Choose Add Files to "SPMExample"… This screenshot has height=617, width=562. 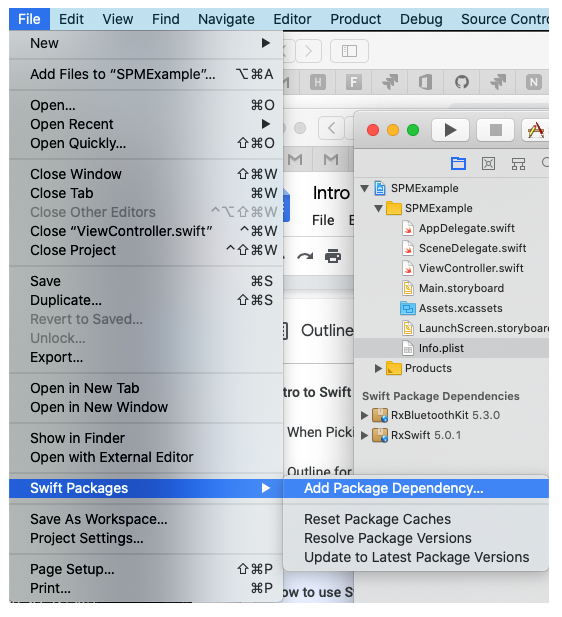pos(146,74)
